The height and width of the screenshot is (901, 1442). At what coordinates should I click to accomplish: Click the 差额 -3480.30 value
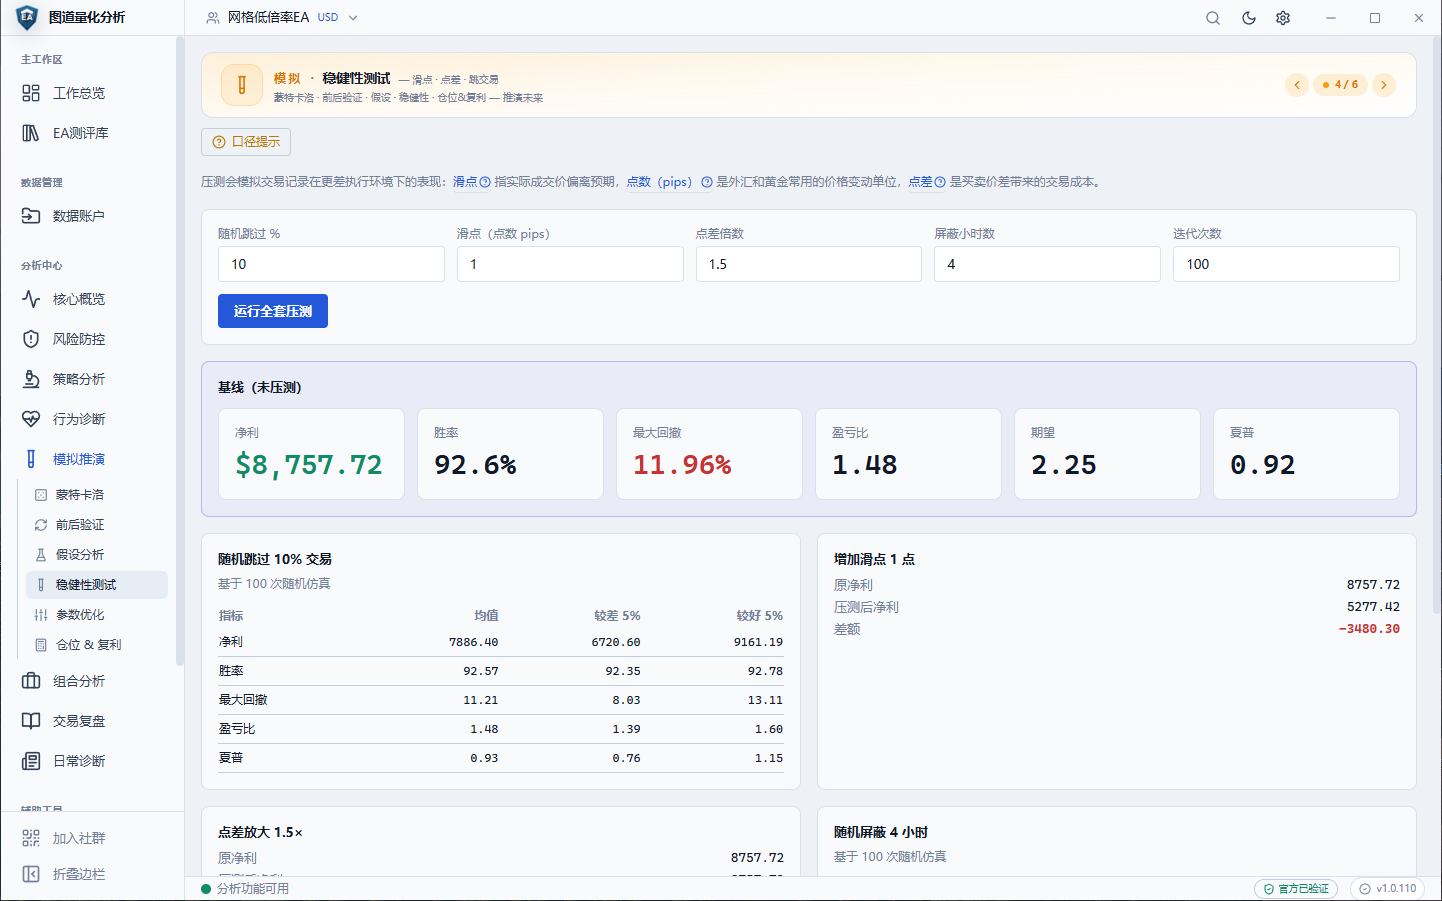[1369, 629]
